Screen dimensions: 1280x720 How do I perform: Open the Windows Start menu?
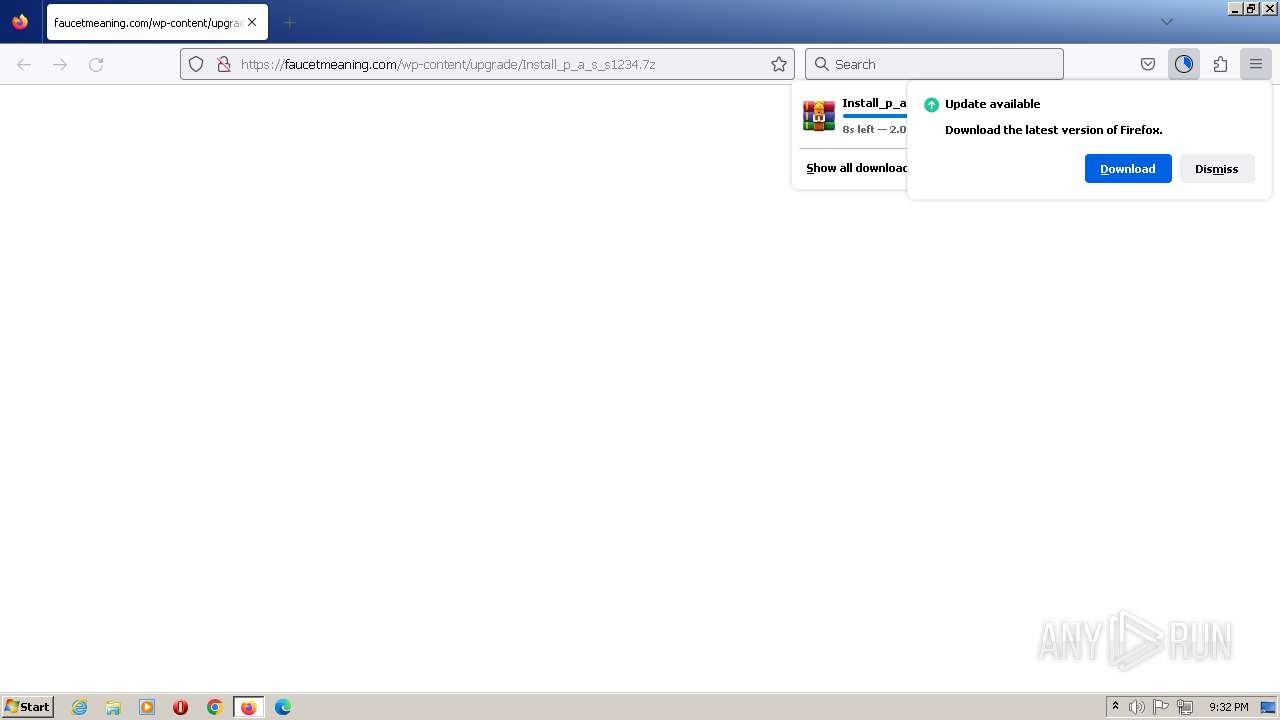(27, 707)
